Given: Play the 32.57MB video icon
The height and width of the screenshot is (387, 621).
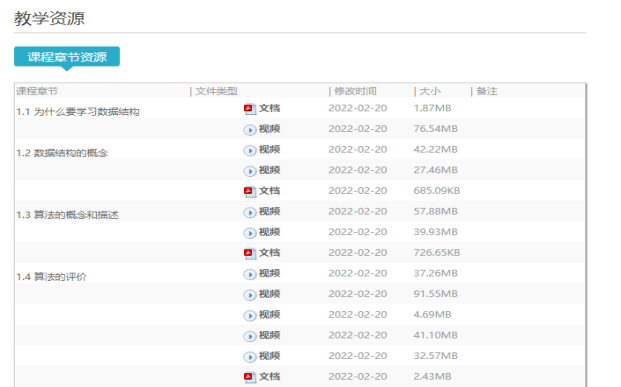Looking at the screenshot, I should [x=250, y=356].
